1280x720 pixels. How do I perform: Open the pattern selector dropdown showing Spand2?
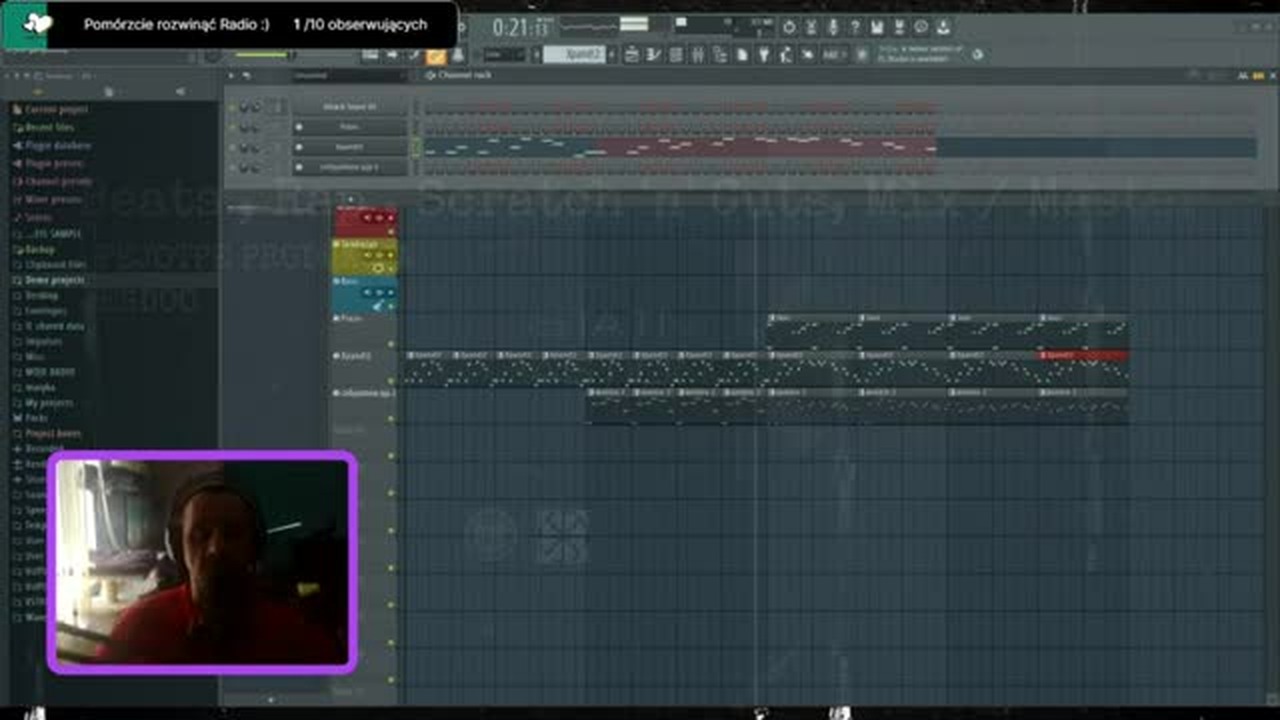point(574,55)
